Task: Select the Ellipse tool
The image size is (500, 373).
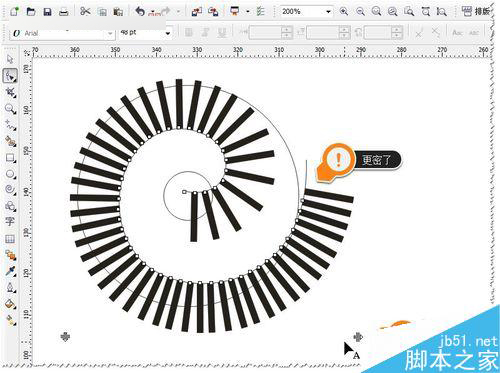Action: coord(10,174)
